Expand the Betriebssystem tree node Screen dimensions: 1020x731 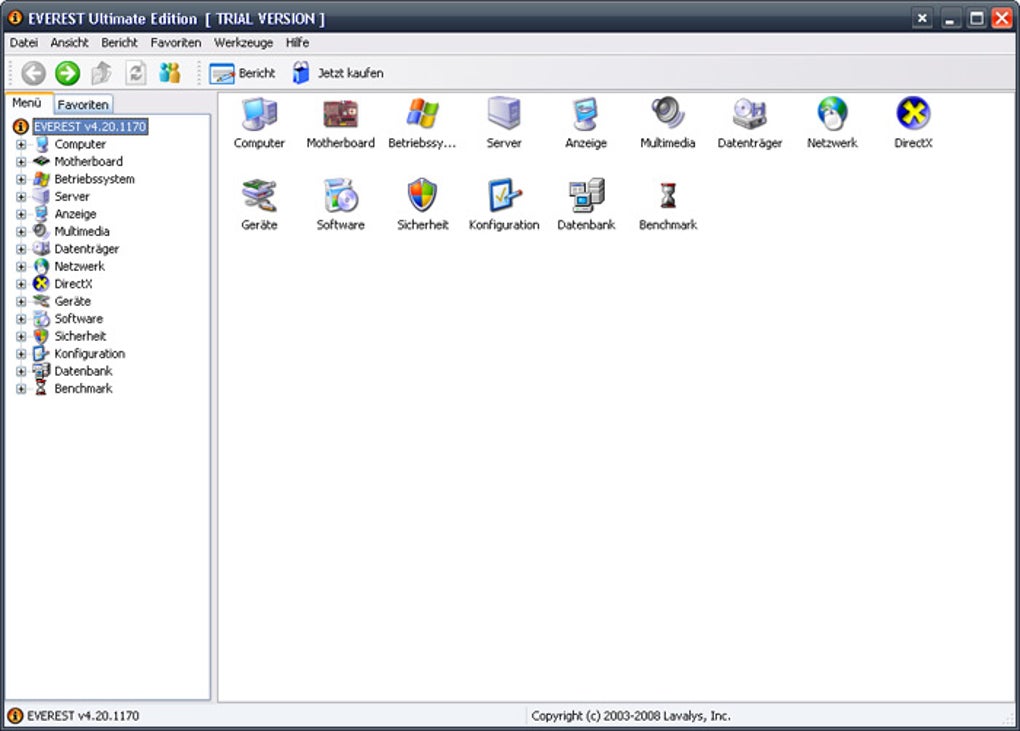click(x=21, y=179)
